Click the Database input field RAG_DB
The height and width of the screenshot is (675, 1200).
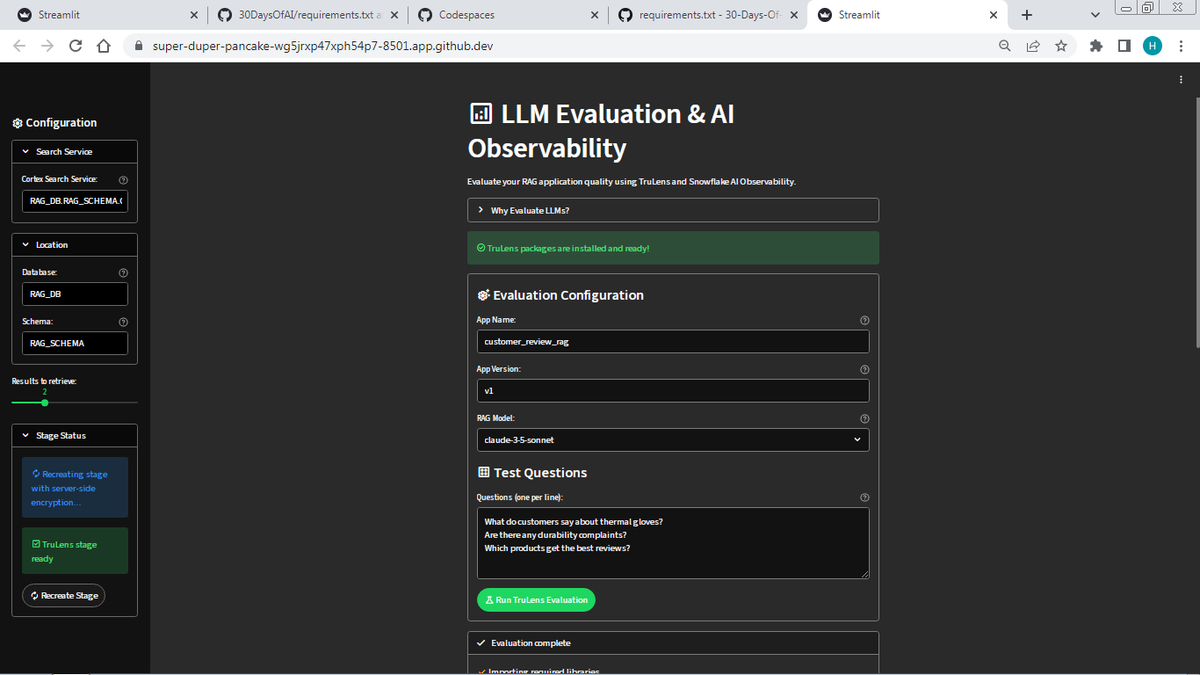point(75,294)
